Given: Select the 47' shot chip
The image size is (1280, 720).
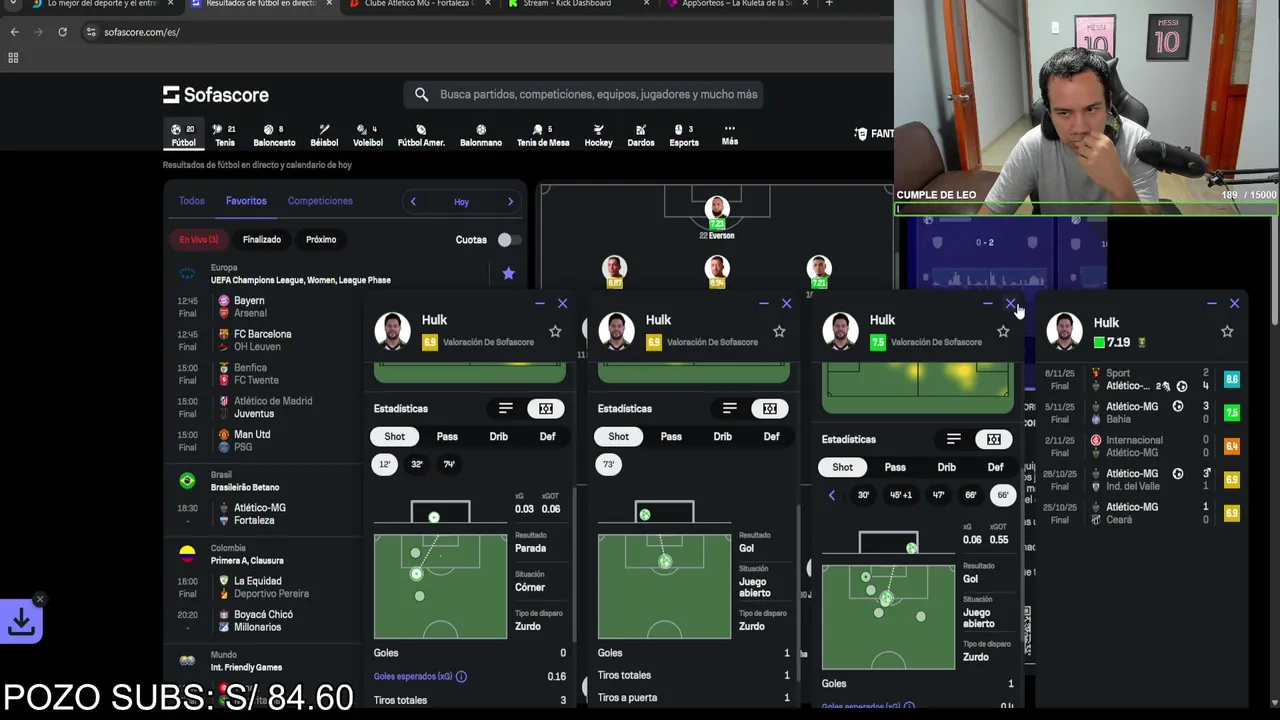Looking at the screenshot, I should 938,495.
